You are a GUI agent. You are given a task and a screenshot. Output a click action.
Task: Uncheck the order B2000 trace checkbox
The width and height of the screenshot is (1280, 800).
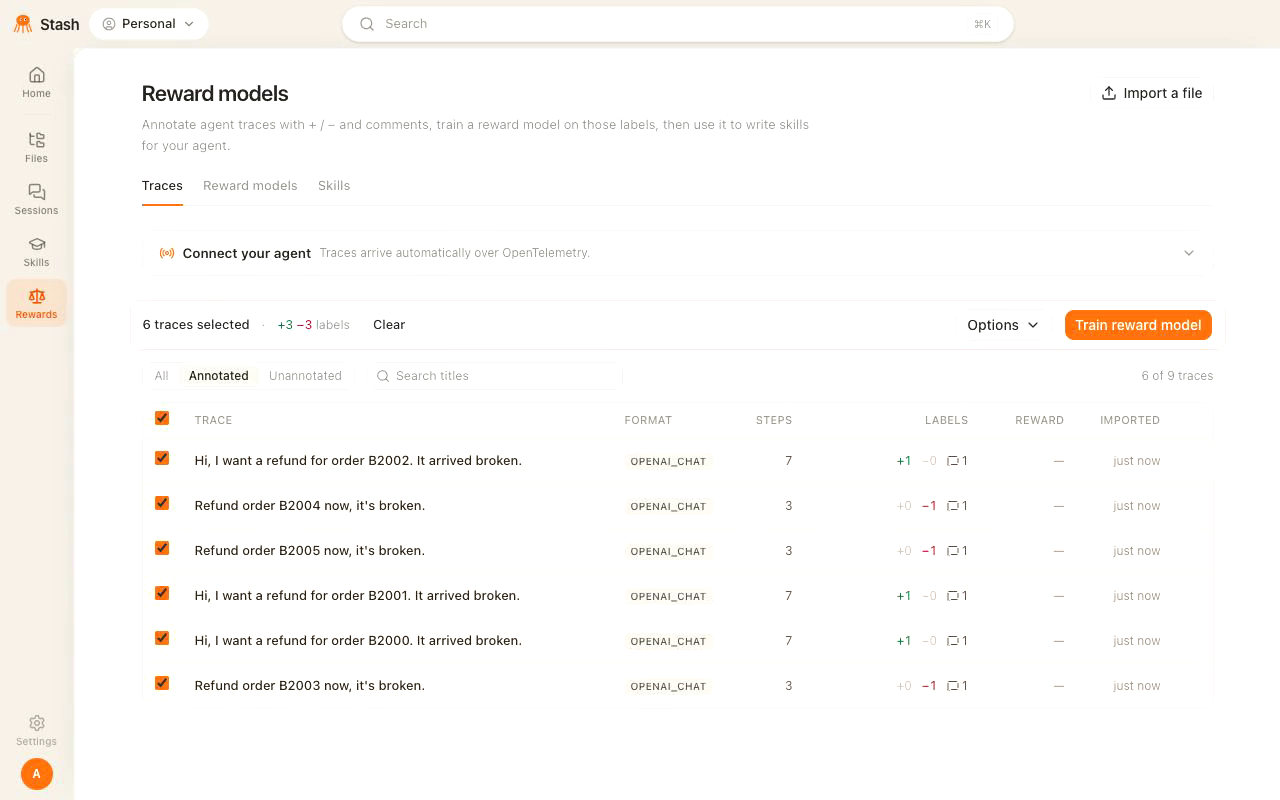click(162, 638)
